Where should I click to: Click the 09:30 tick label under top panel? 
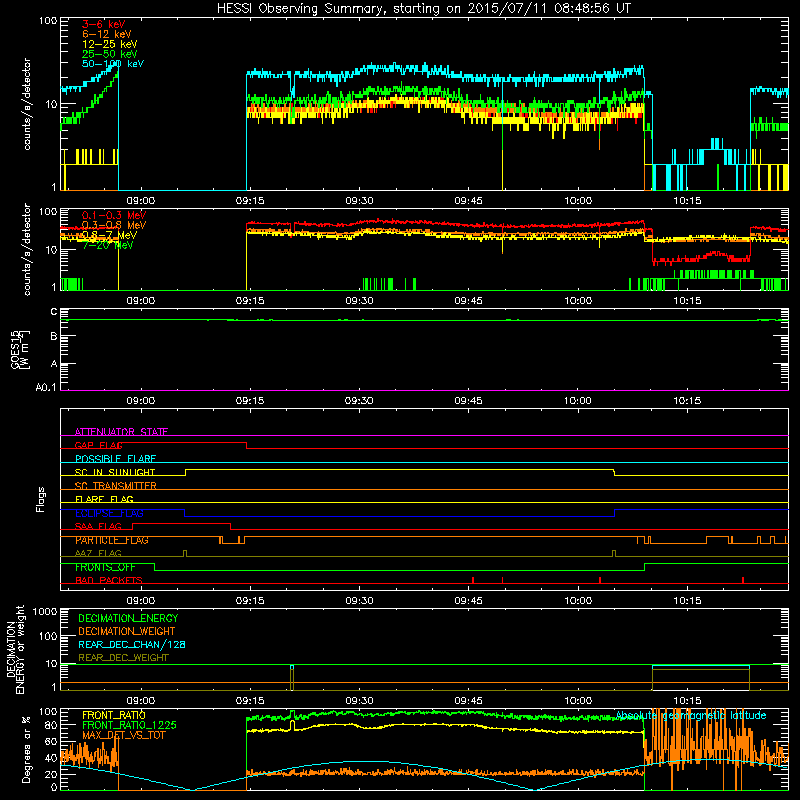pos(359,201)
